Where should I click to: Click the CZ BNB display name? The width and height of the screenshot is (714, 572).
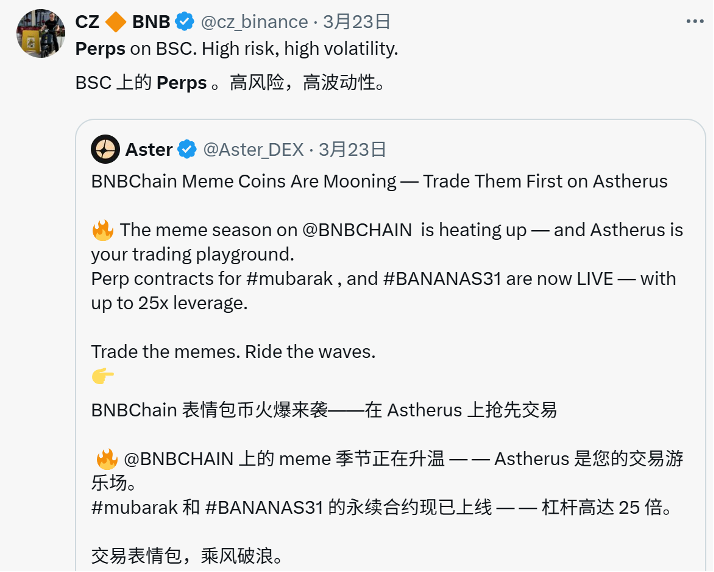tap(123, 22)
